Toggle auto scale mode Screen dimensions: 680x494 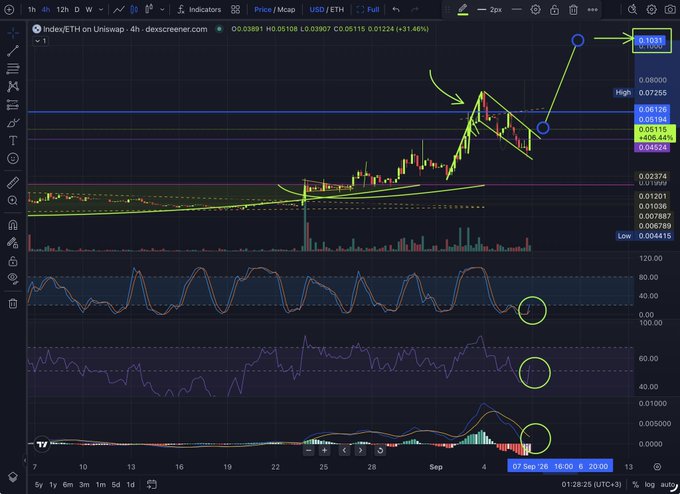[x=667, y=484]
